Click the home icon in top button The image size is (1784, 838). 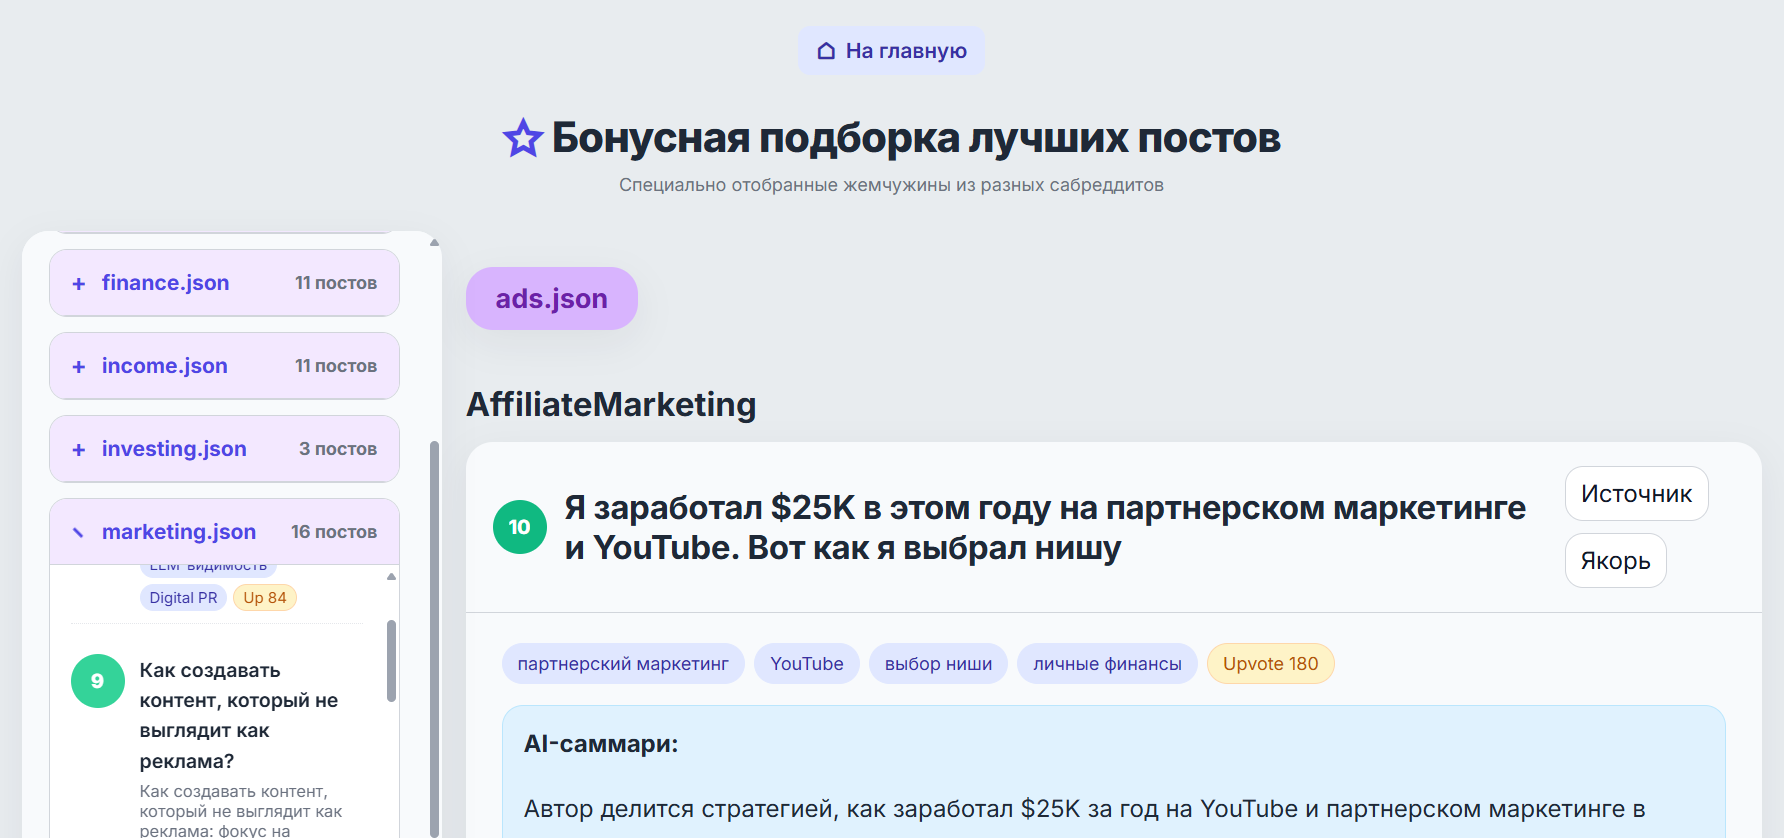click(x=826, y=51)
